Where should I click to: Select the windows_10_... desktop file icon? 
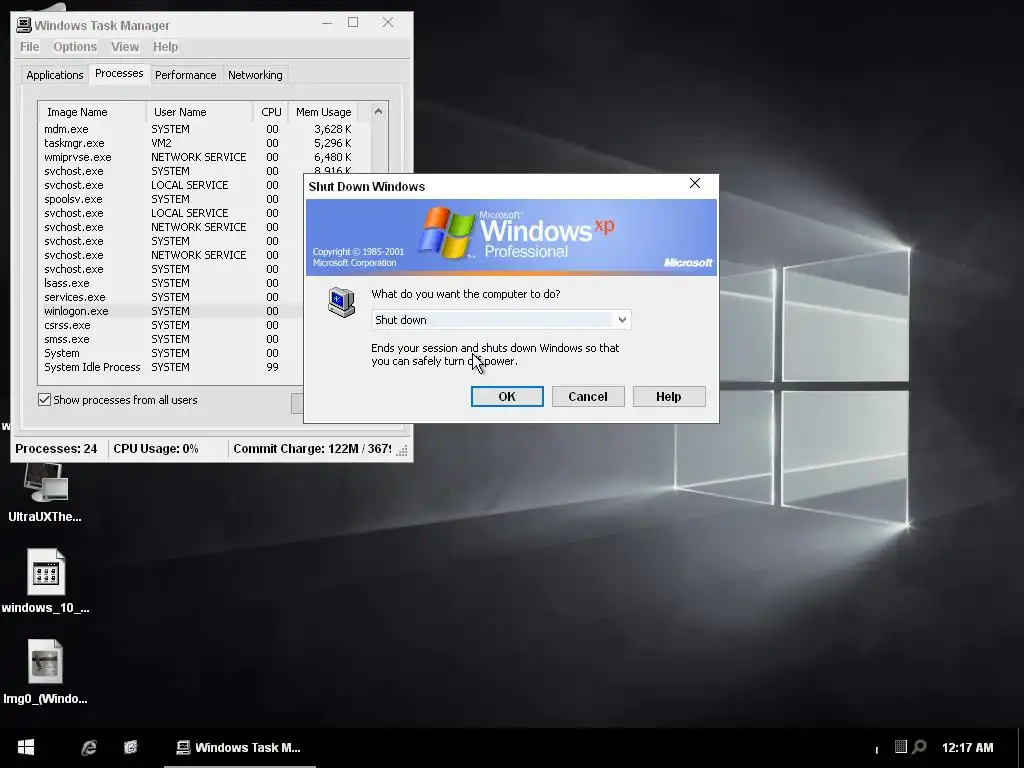pos(45,581)
